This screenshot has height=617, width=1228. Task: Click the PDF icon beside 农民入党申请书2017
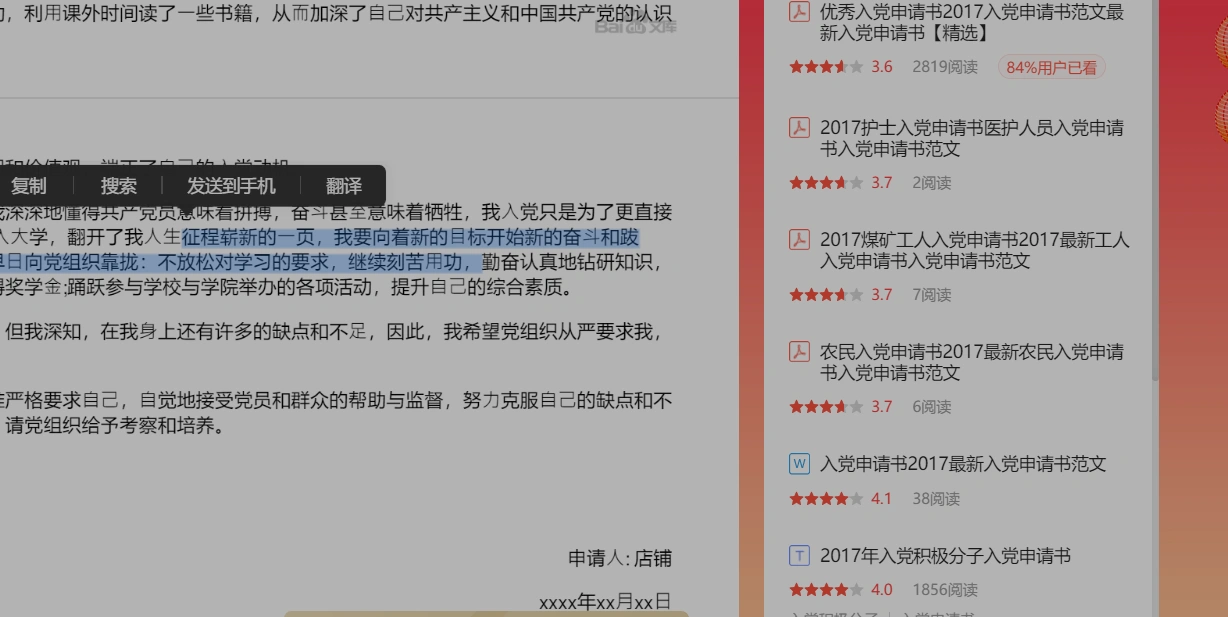coord(798,352)
